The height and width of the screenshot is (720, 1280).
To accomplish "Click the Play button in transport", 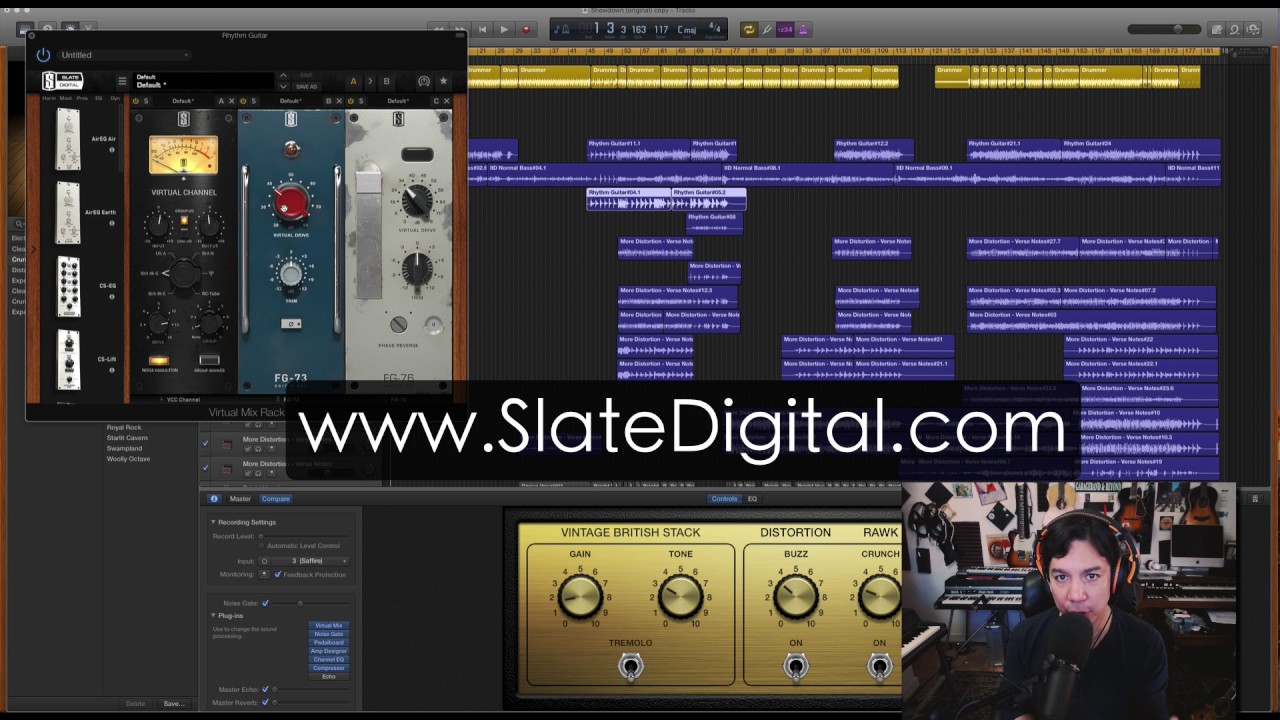I will click(x=504, y=30).
